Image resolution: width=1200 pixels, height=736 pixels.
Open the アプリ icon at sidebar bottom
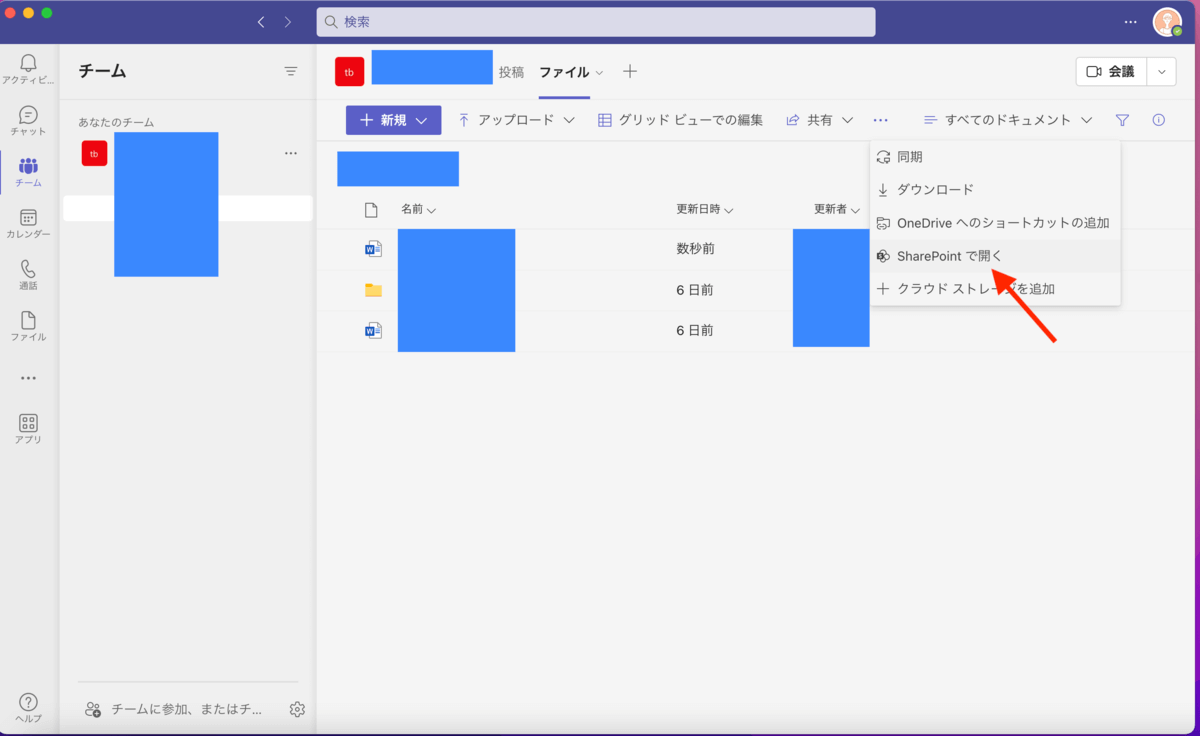[28, 424]
